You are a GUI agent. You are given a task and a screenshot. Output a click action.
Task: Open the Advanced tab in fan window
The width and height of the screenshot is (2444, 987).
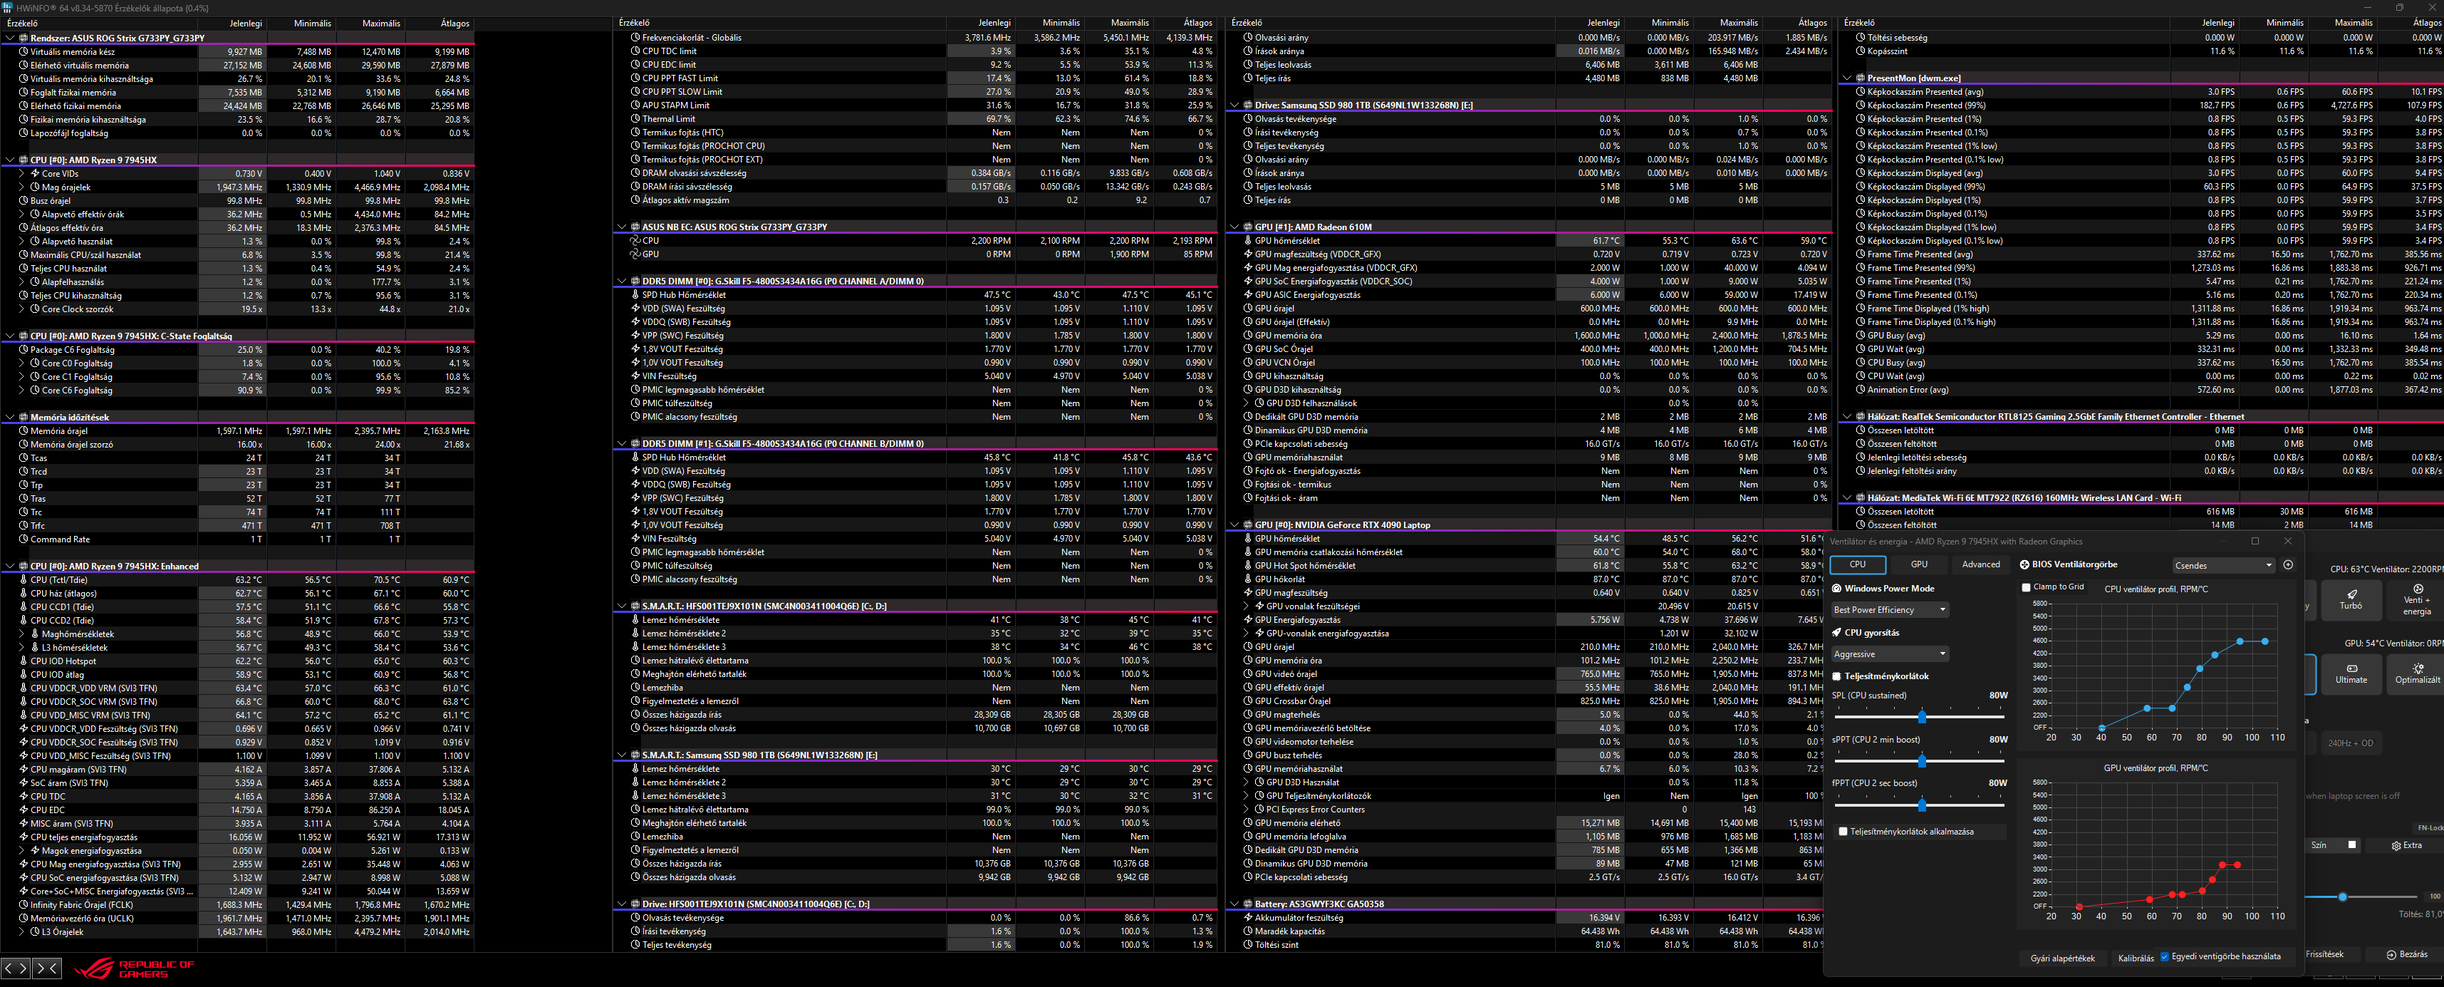1980,565
